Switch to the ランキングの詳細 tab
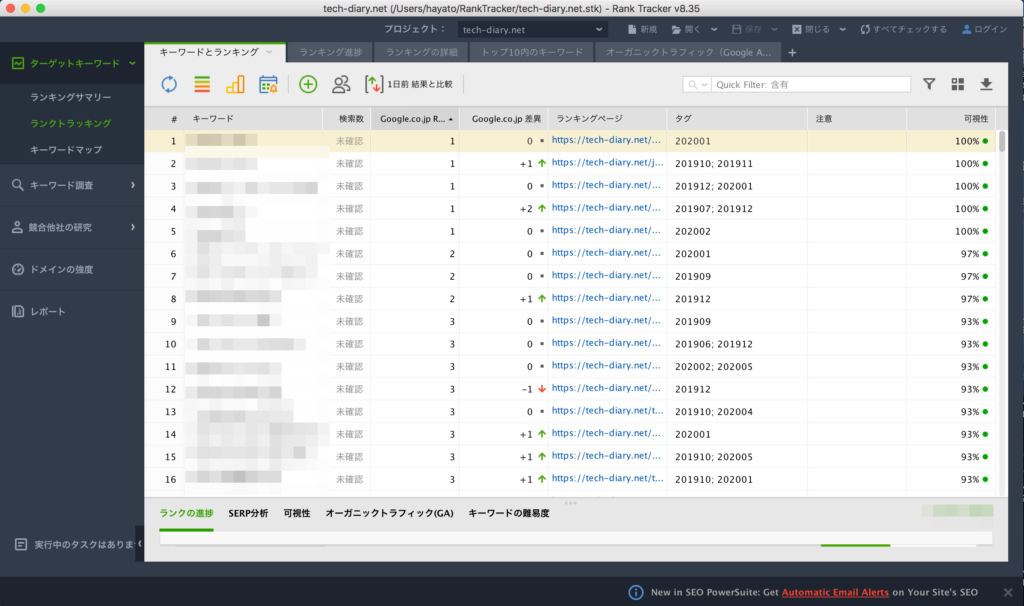This screenshot has width=1024, height=606. tap(421, 52)
